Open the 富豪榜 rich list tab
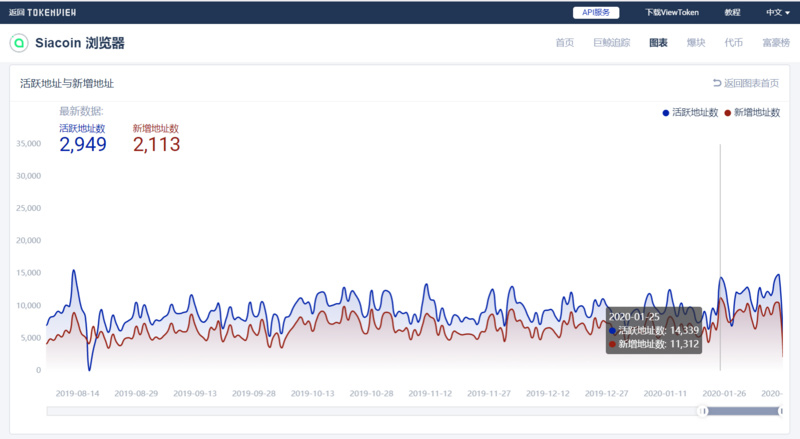Image resolution: width=800 pixels, height=439 pixels. pos(775,44)
